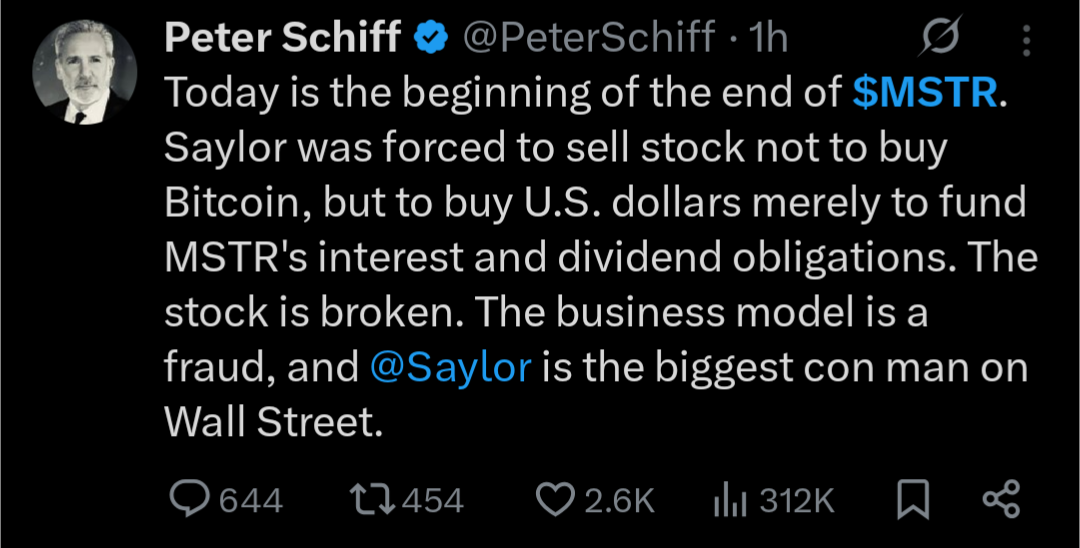Viewport: 1080px width, 548px height.
Task: Open the $MSTR cashtag link
Action: click(925, 93)
